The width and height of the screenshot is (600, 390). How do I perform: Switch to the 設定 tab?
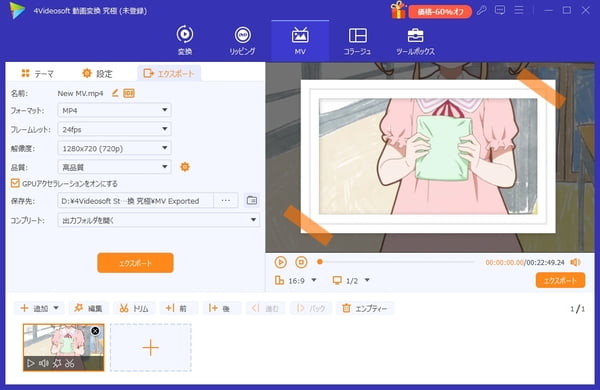97,73
